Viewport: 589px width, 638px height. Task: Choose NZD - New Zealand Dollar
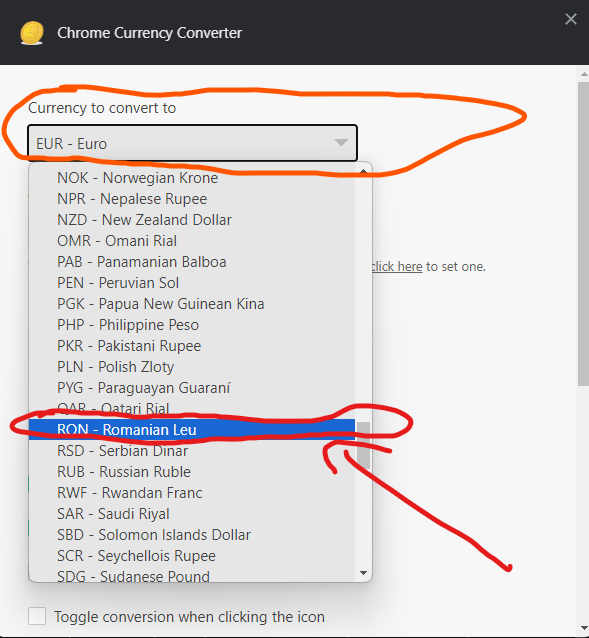(192, 220)
